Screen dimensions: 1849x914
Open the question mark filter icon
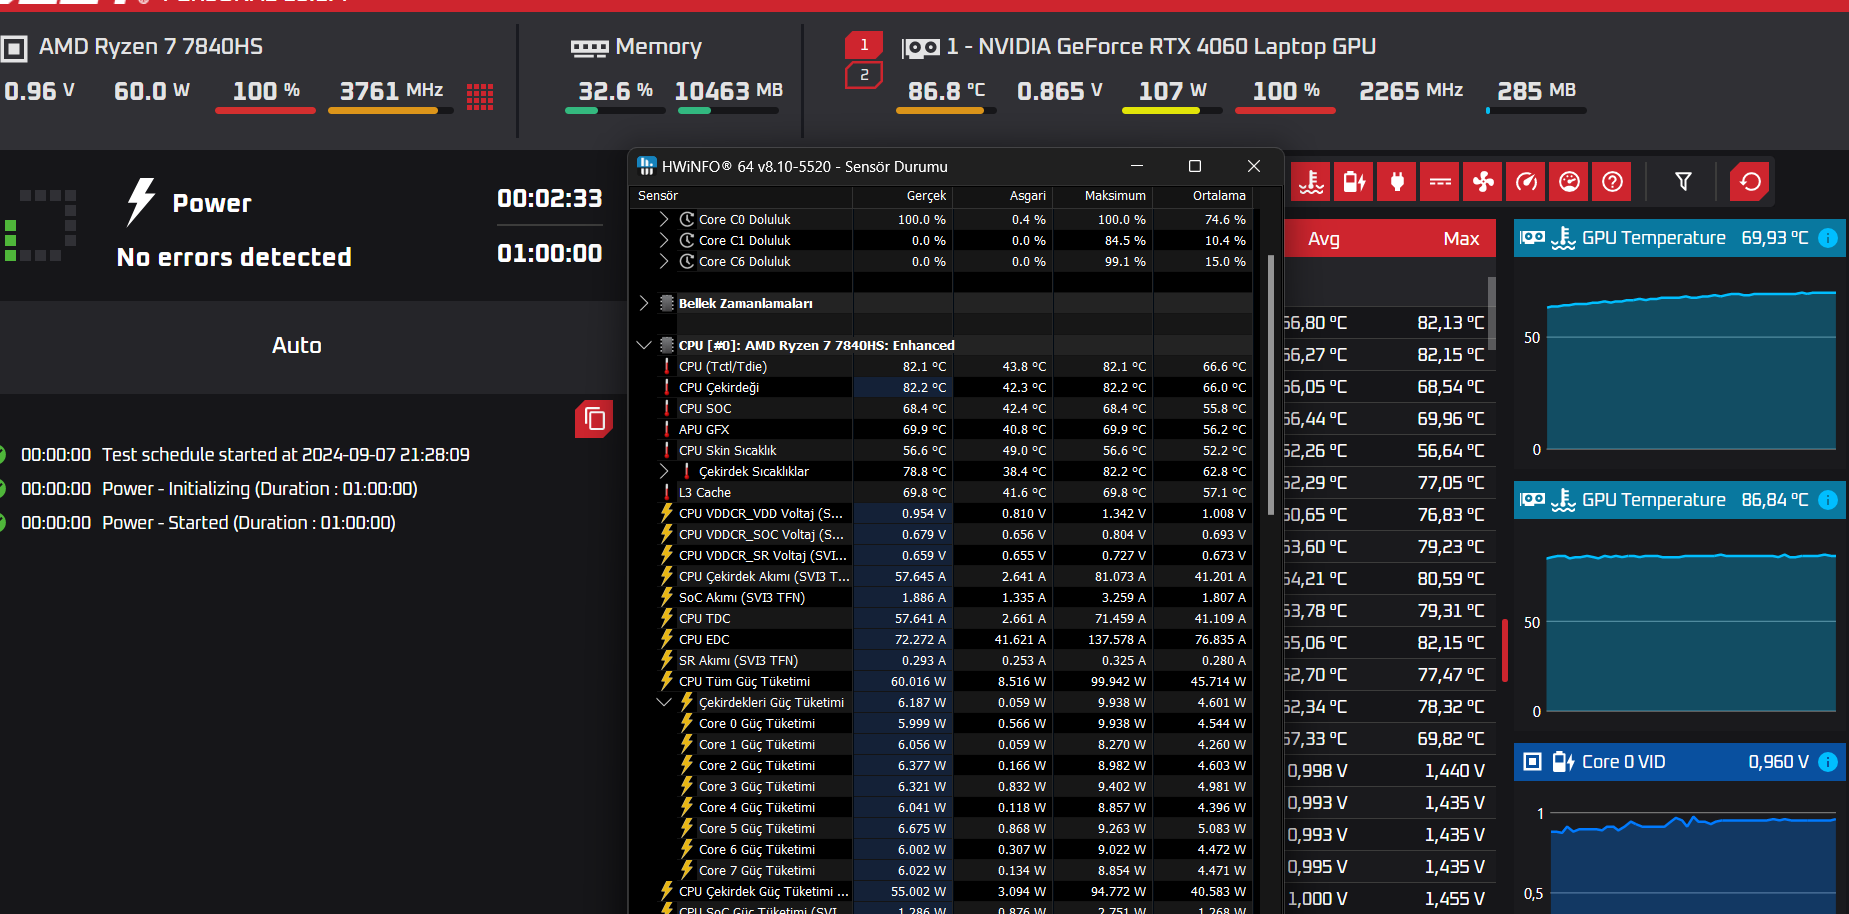pos(1612,182)
